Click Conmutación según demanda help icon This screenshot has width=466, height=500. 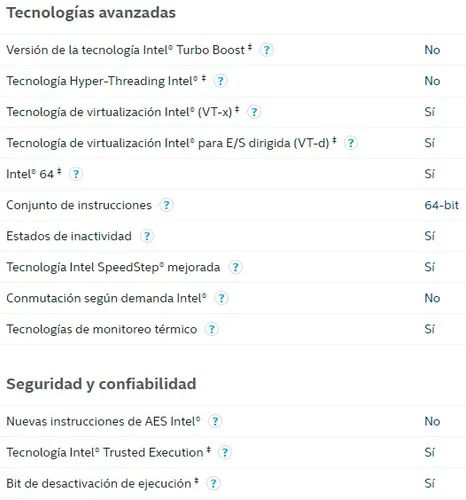222,298
